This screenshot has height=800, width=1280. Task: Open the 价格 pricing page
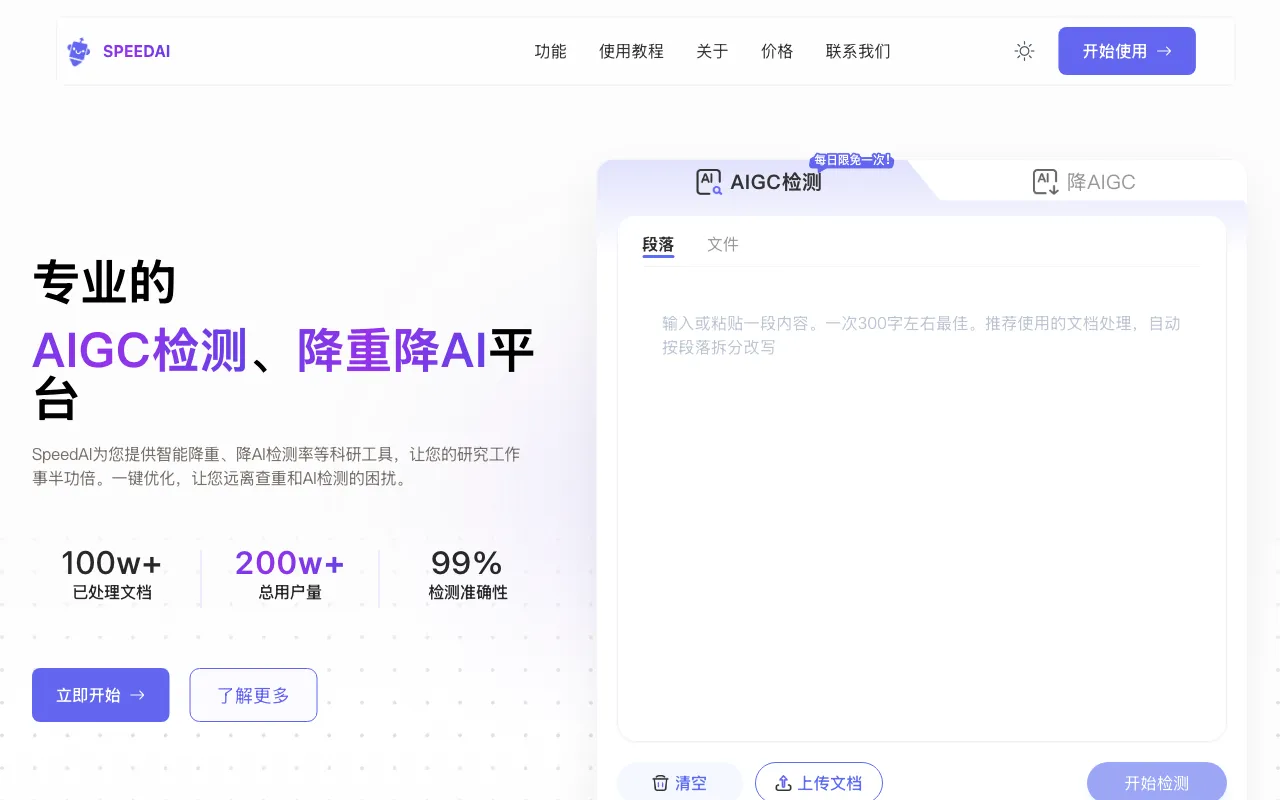(x=777, y=51)
